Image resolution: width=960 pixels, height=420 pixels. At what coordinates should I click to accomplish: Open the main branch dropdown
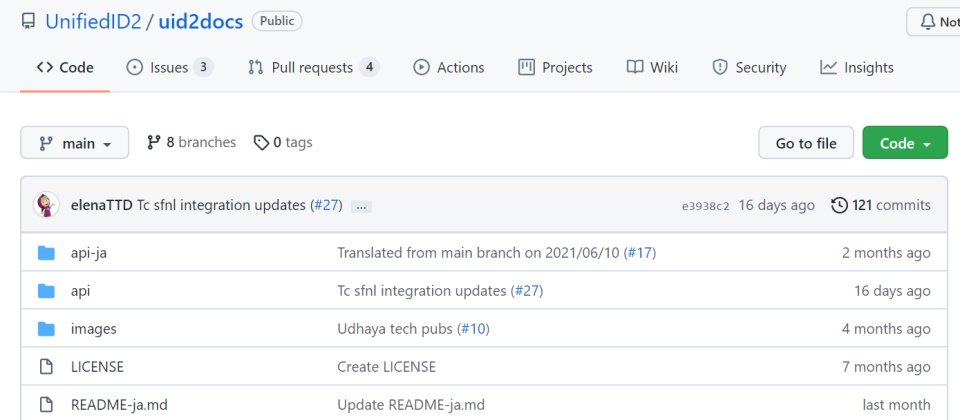coord(75,143)
